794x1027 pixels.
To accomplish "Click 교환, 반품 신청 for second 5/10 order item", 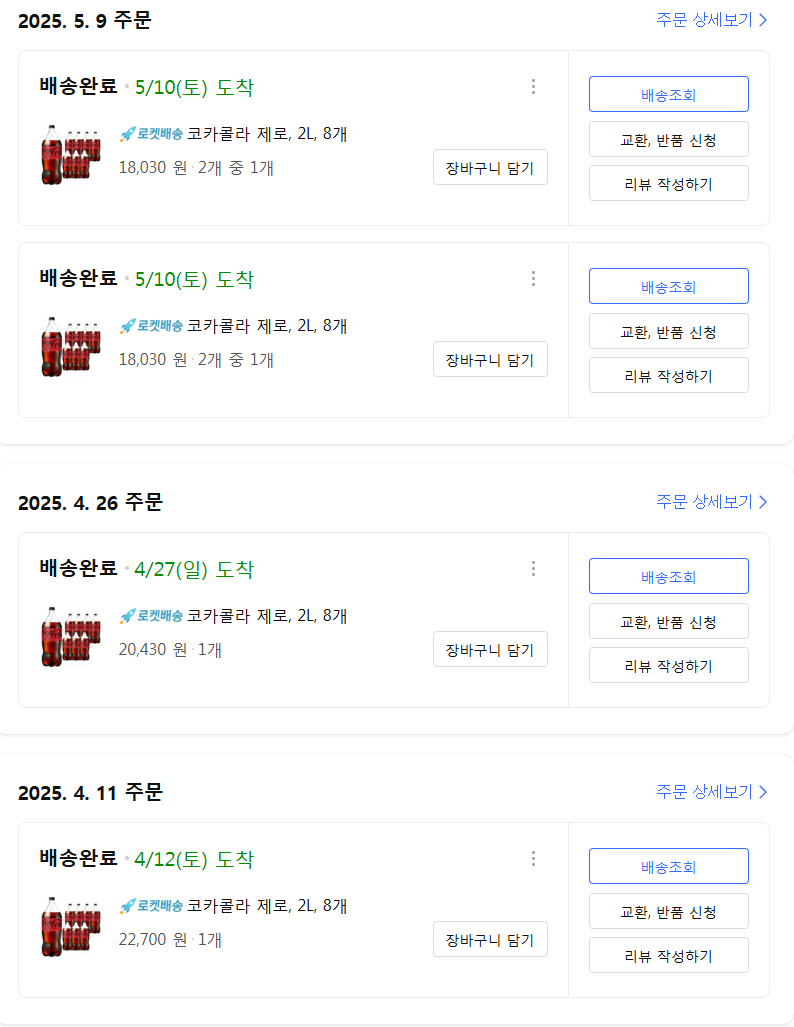I will click(x=668, y=331).
